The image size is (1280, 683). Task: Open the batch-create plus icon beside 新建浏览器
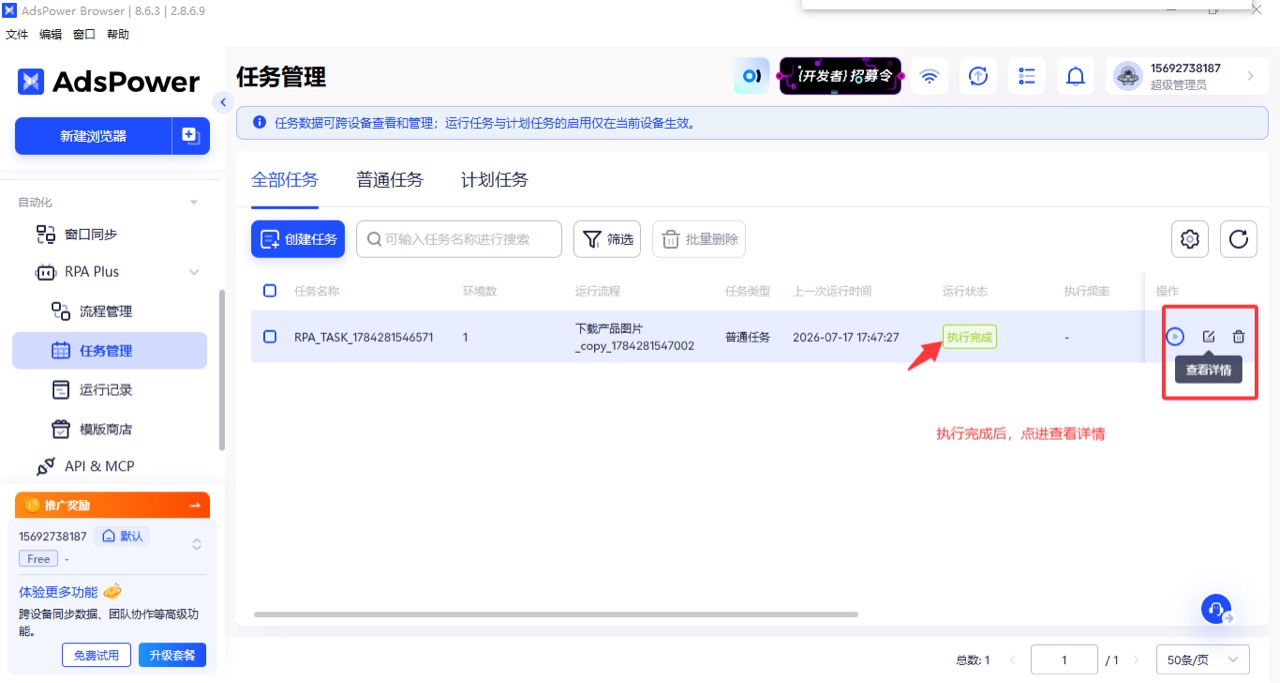191,136
